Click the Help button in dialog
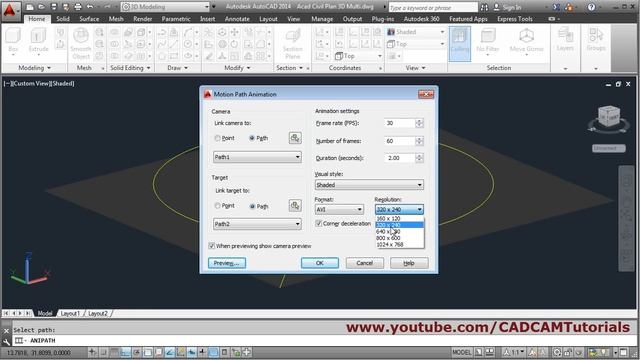This screenshot has width=640, height=360. pos(409,263)
